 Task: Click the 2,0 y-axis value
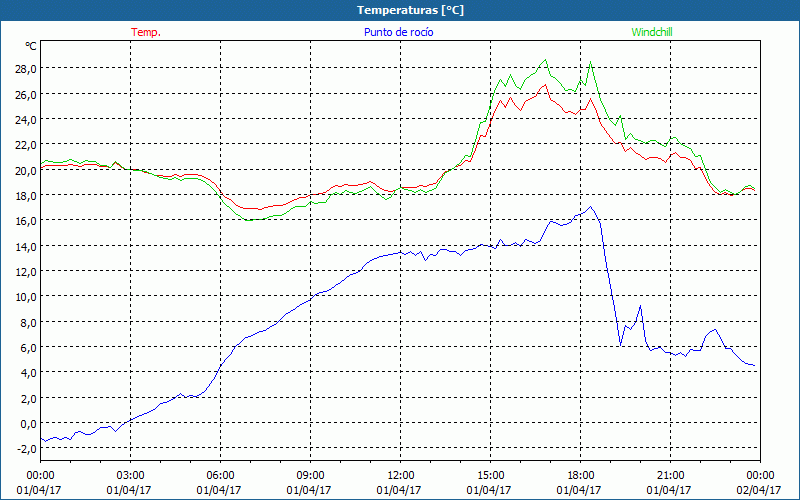[x=28, y=398]
